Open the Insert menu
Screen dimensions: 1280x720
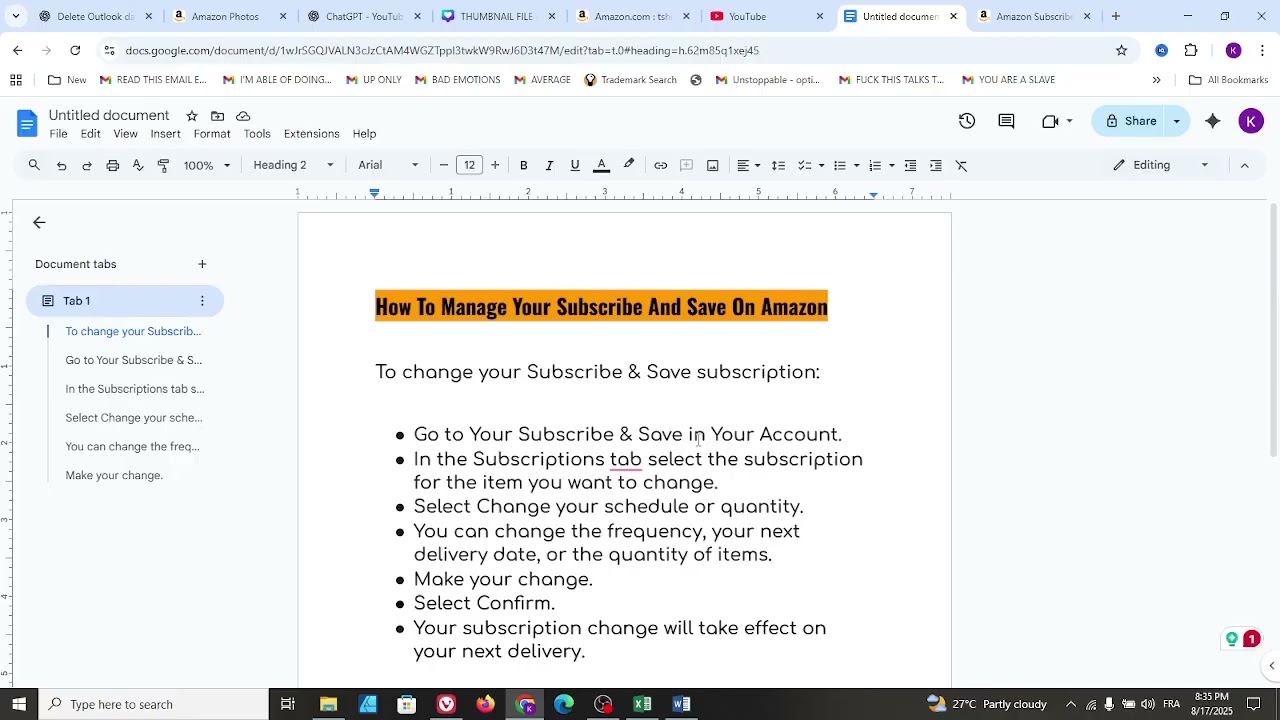[165, 134]
